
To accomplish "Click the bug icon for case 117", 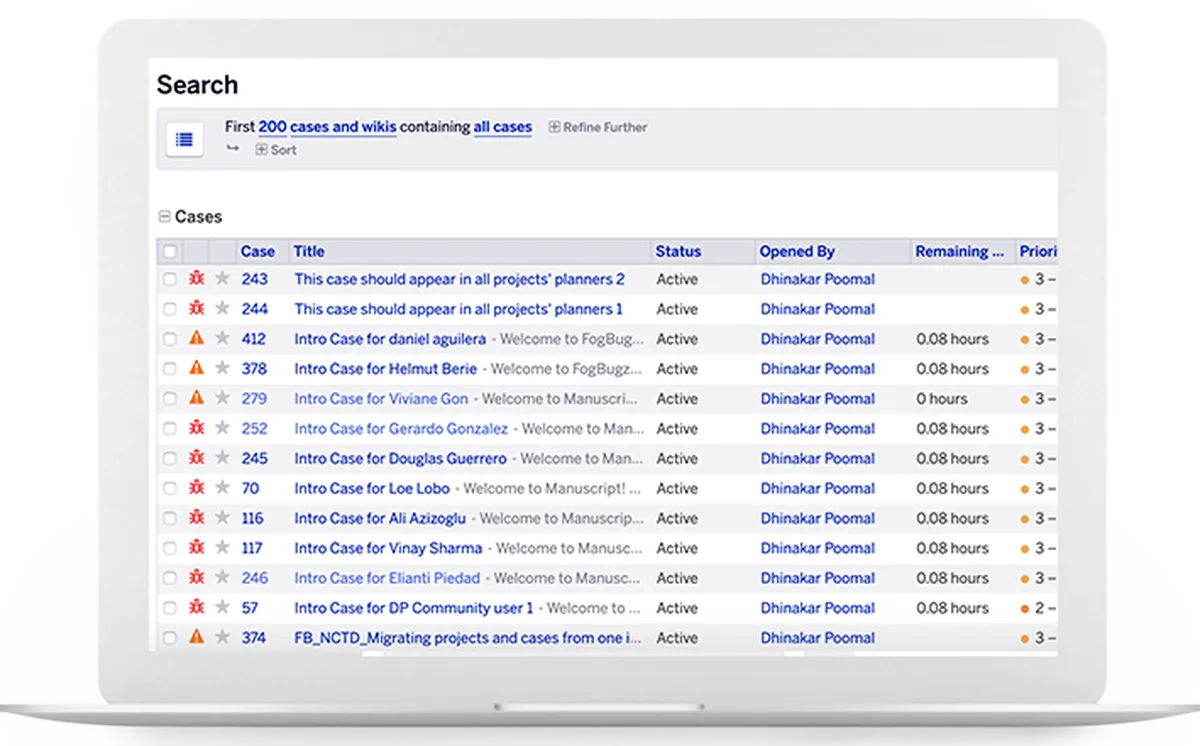I will point(197,548).
